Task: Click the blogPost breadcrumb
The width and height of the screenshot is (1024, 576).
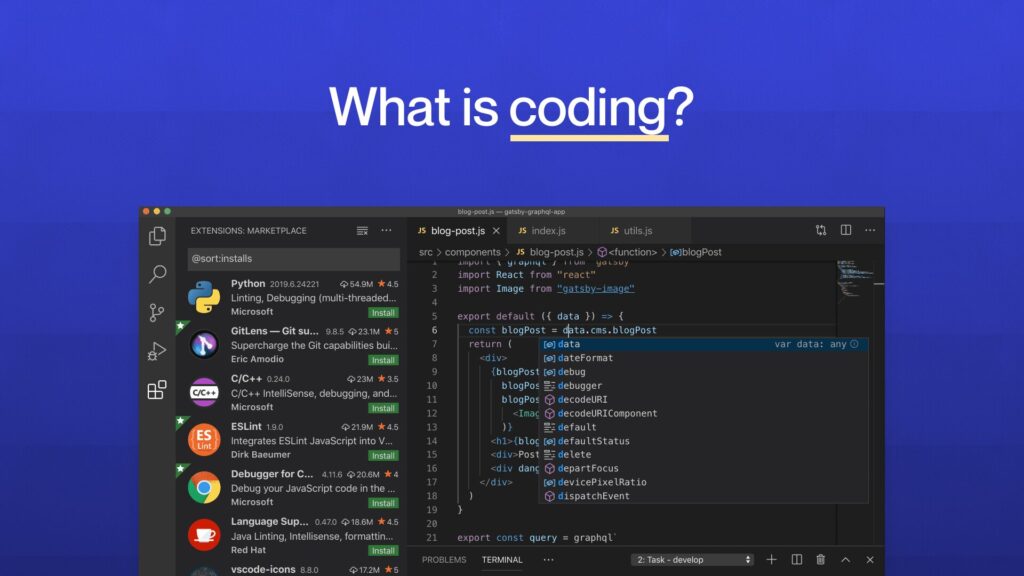Action: 696,252
